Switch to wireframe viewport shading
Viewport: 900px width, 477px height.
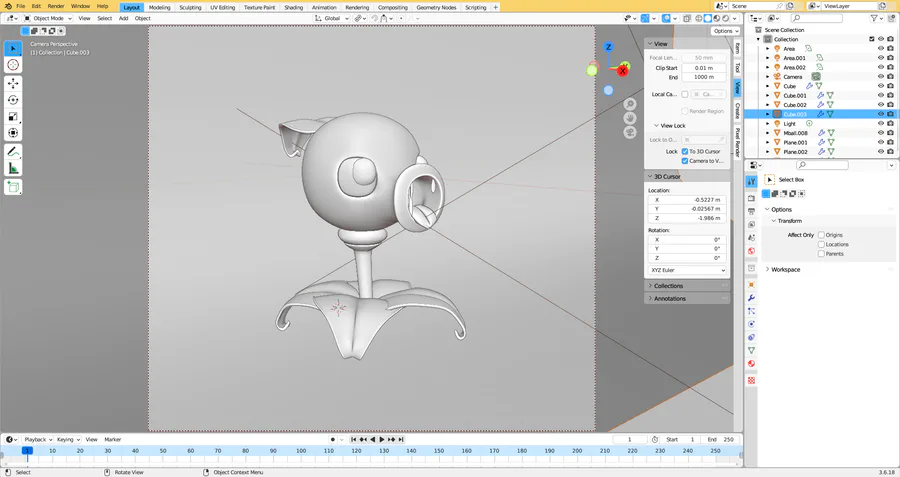pos(699,18)
